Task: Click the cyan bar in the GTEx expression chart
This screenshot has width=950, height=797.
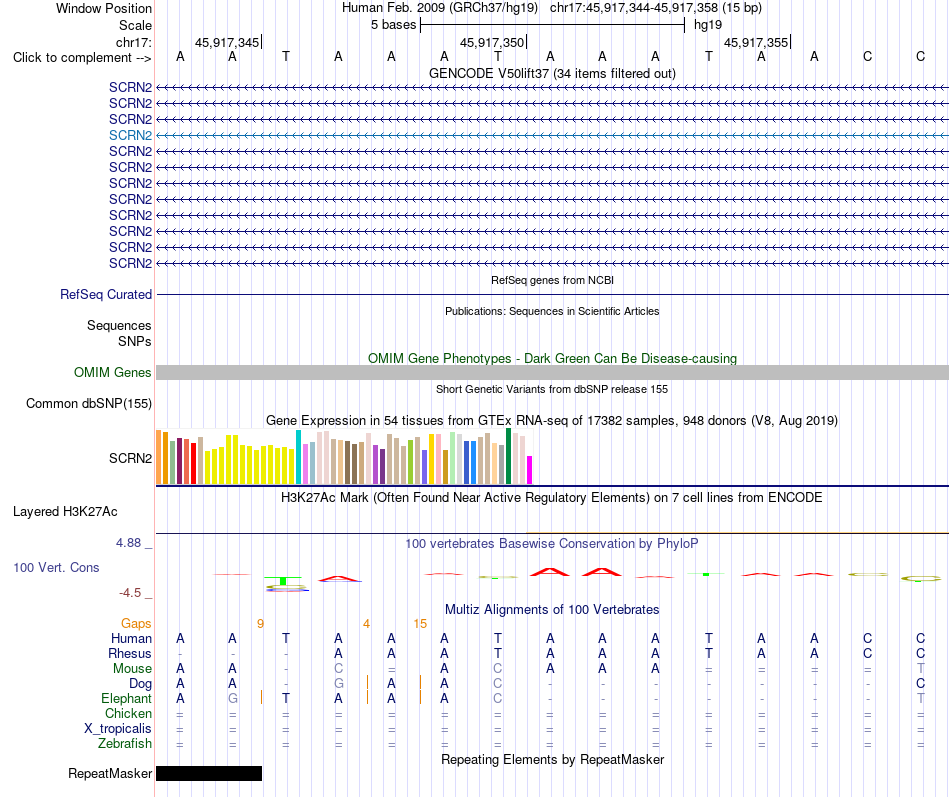Action: (298, 457)
